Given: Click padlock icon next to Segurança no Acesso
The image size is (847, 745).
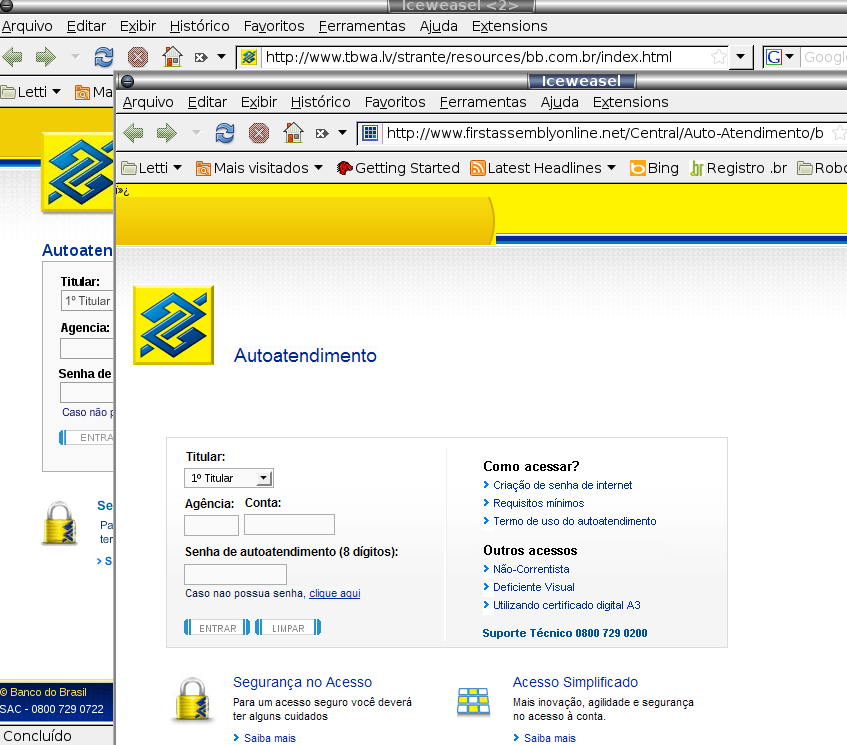Looking at the screenshot, I should [193, 699].
